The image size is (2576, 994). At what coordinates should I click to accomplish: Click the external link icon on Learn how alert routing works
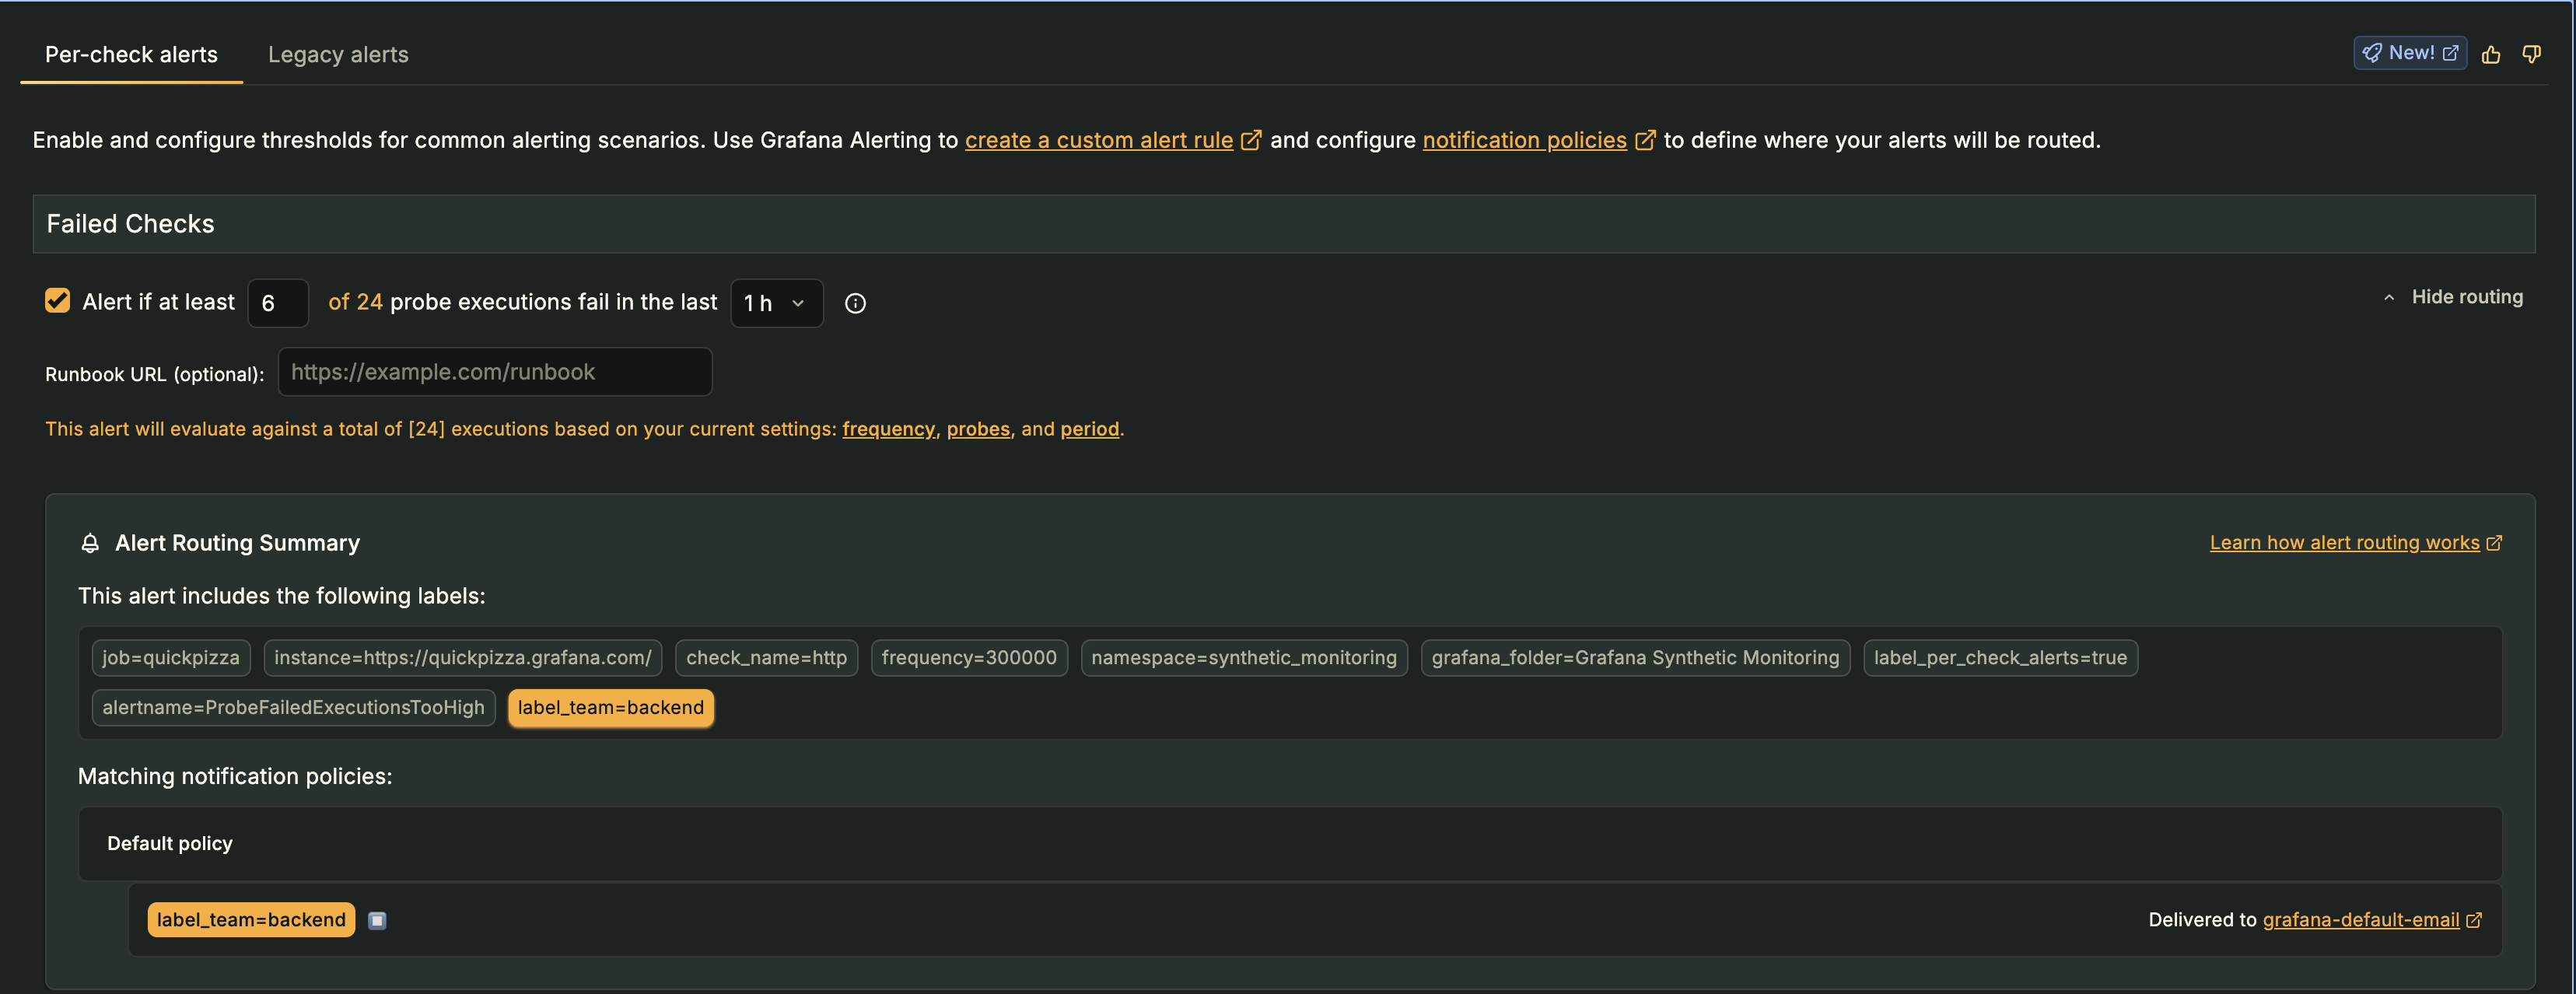point(2496,542)
